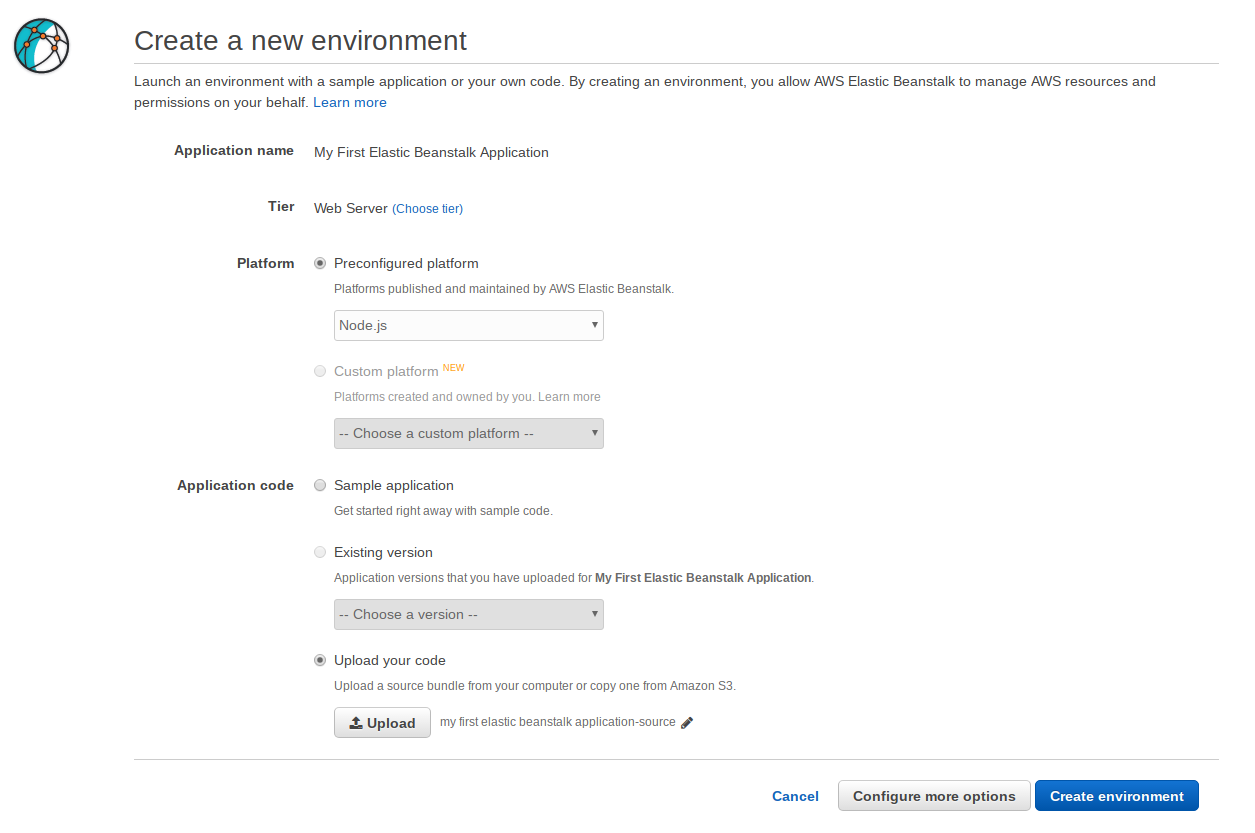1255x833 pixels.
Task: Select the Upload your code radio button
Action: coord(320,660)
